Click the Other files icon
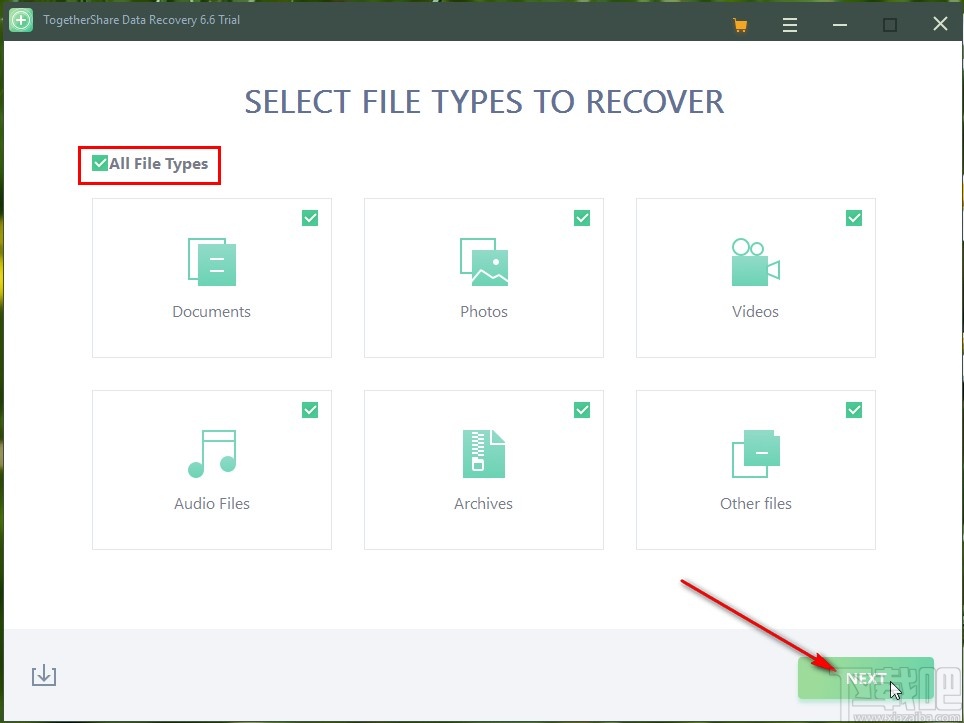This screenshot has width=964, height=723. coord(755,453)
